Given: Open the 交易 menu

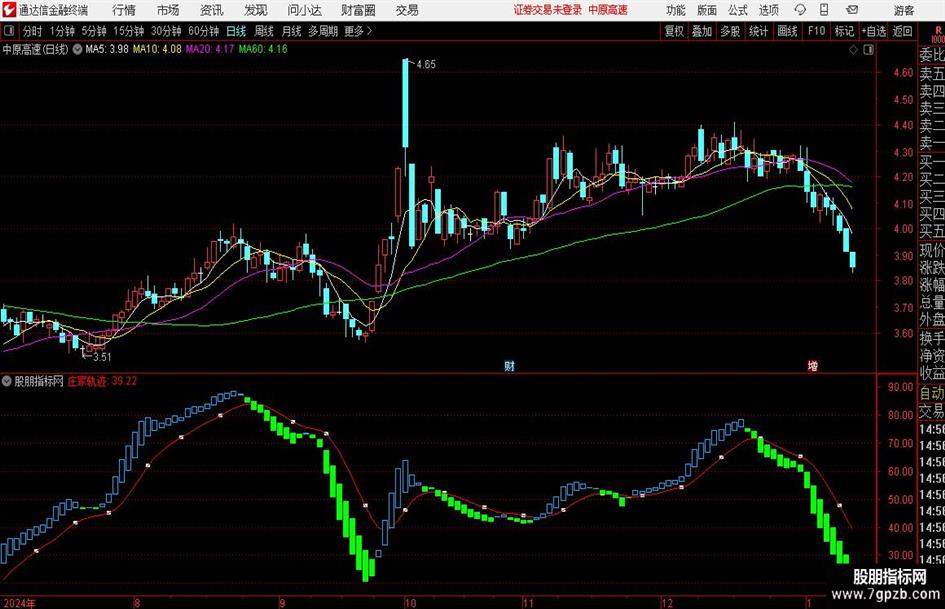Looking at the screenshot, I should (407, 10).
